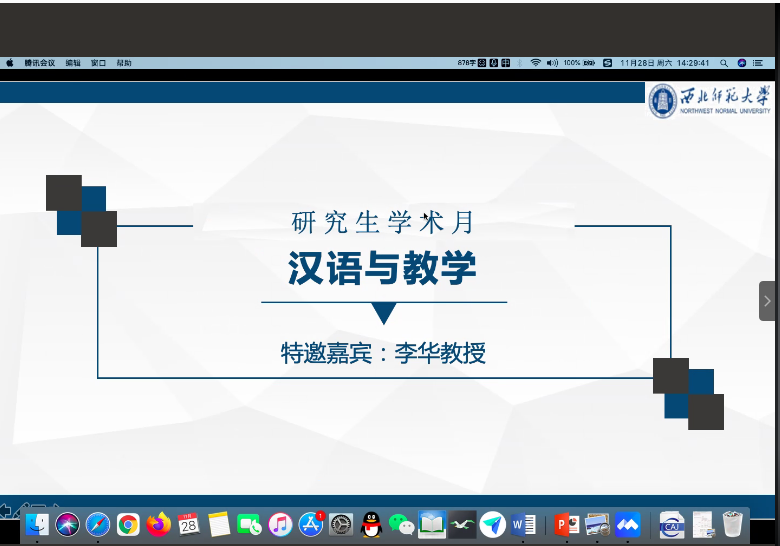780x546 pixels.
Task: Open the Trash in the dock
Action: point(733,523)
